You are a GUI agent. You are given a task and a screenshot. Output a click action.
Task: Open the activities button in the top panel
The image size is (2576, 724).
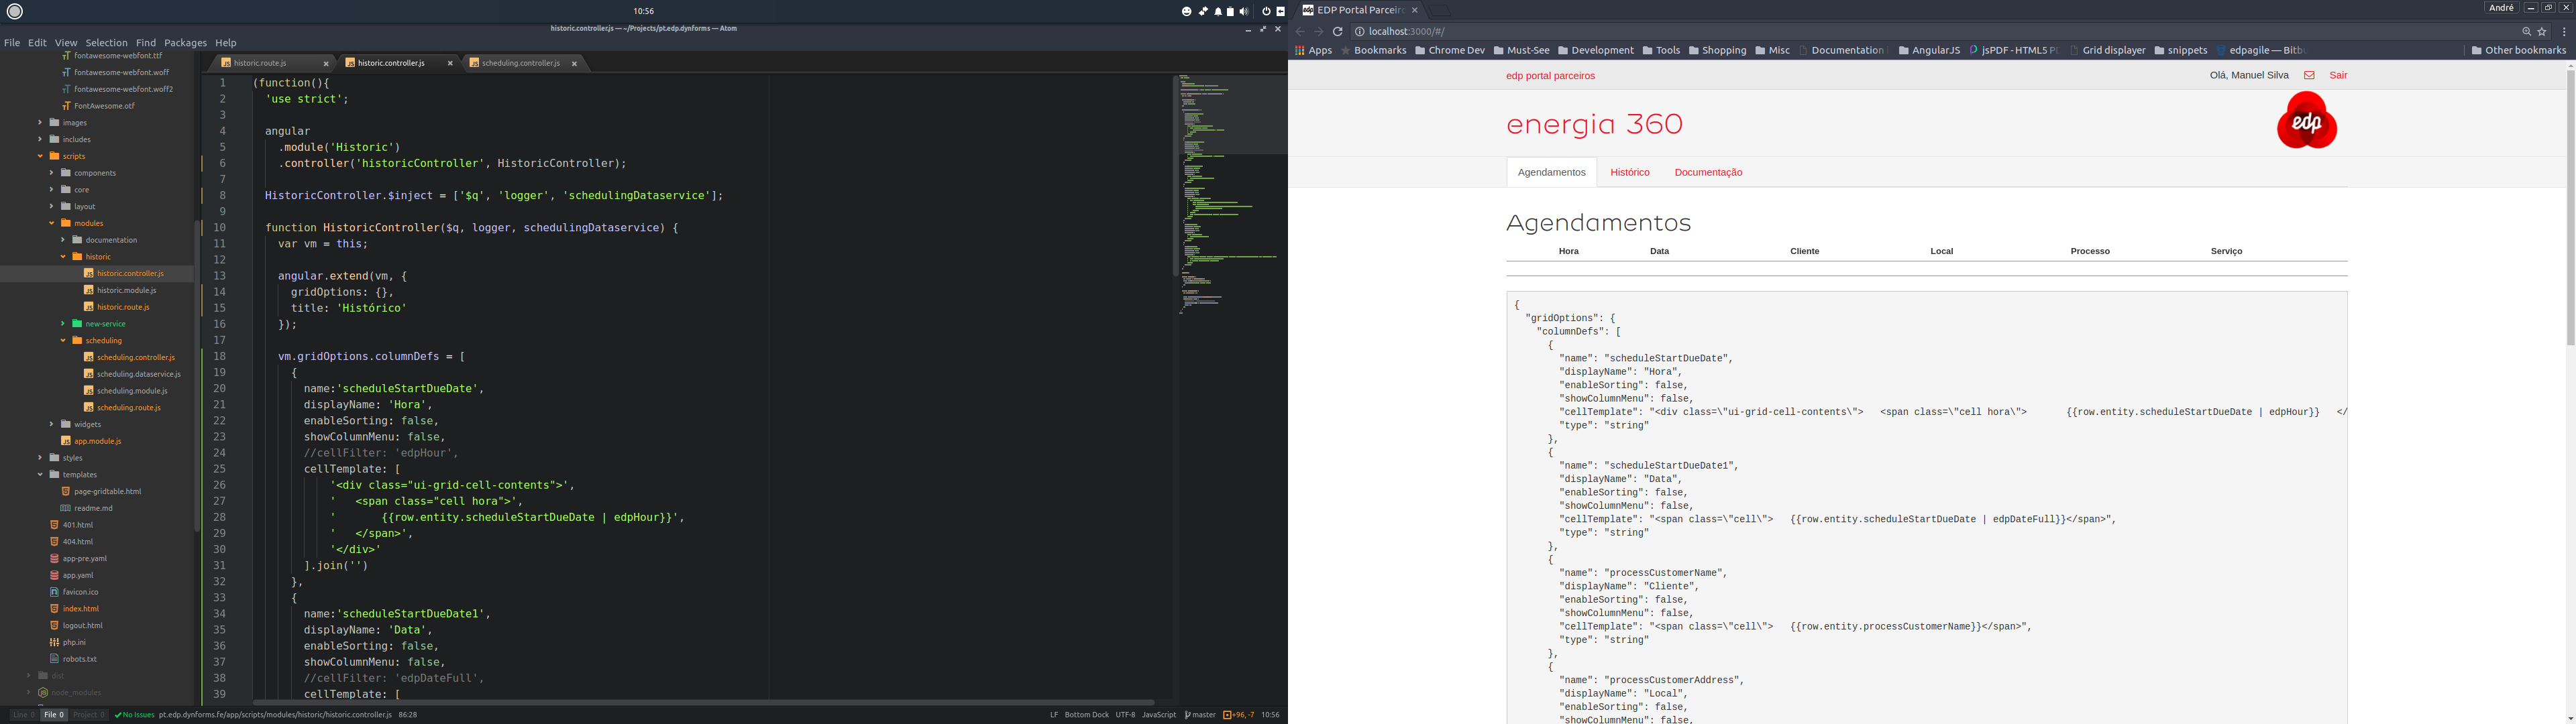click(x=15, y=11)
